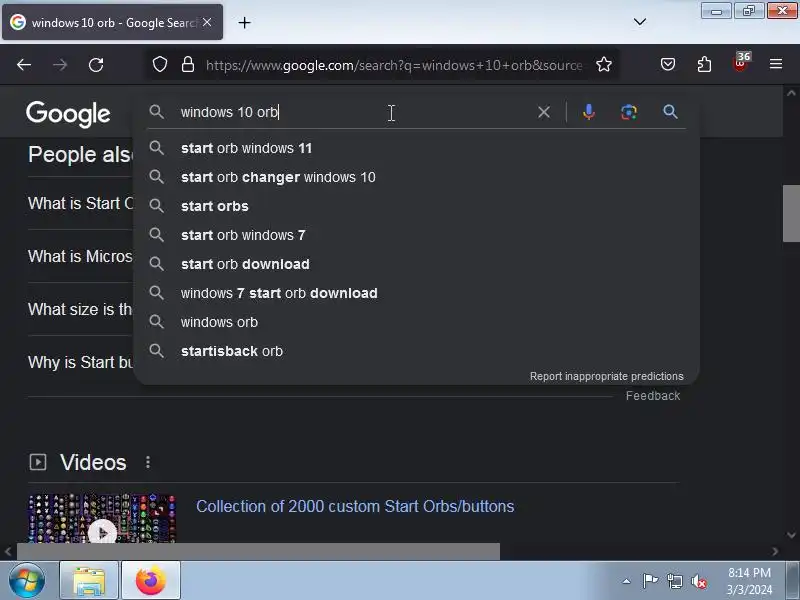Click the address bar URL
This screenshot has width=800, height=600.
(394, 65)
